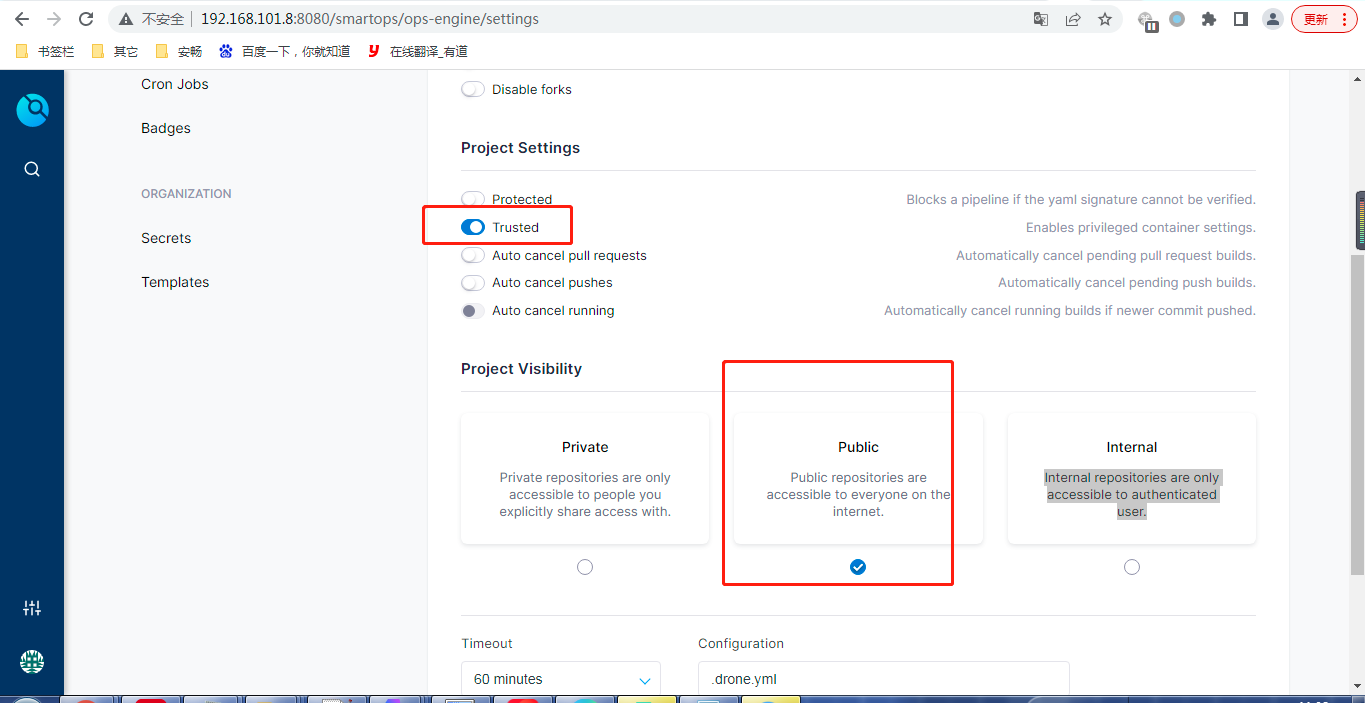Click the share icon in the toolbar

pos(1072,19)
